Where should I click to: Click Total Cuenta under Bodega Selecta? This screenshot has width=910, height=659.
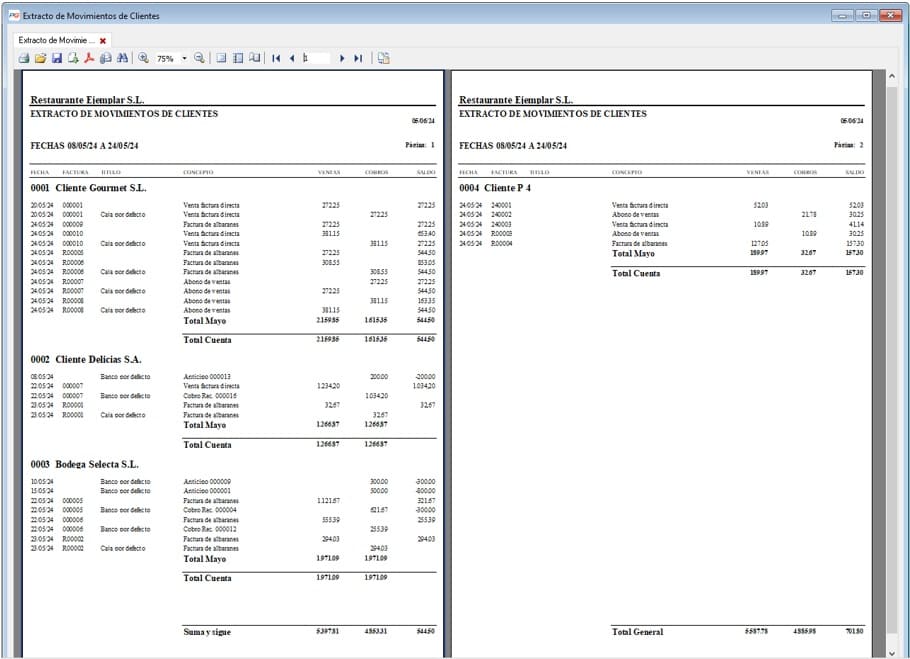pos(207,578)
